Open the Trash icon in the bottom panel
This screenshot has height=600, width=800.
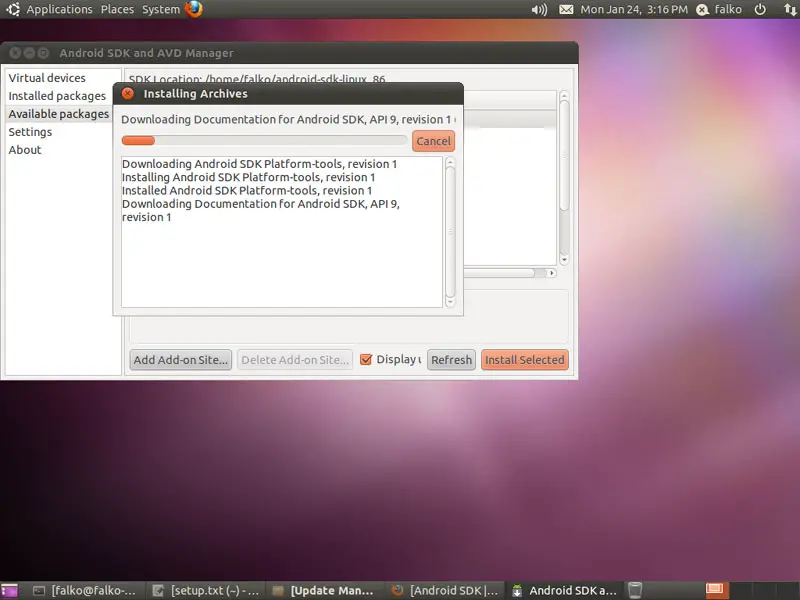click(x=635, y=590)
